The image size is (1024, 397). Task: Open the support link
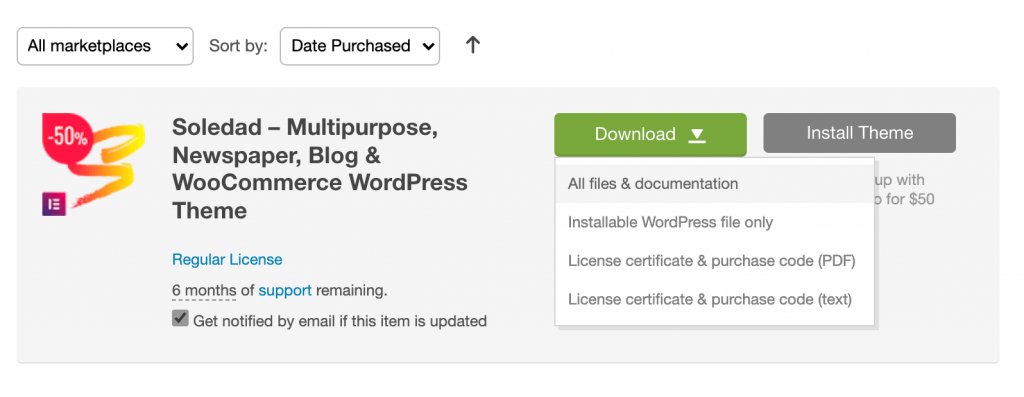click(285, 291)
